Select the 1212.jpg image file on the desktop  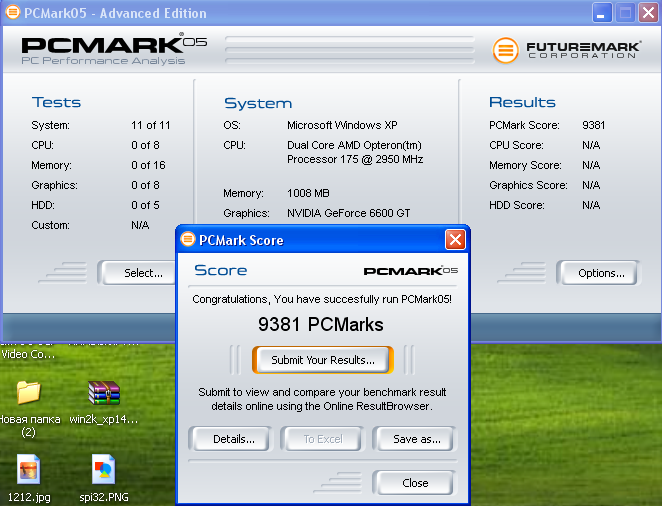pos(29,478)
